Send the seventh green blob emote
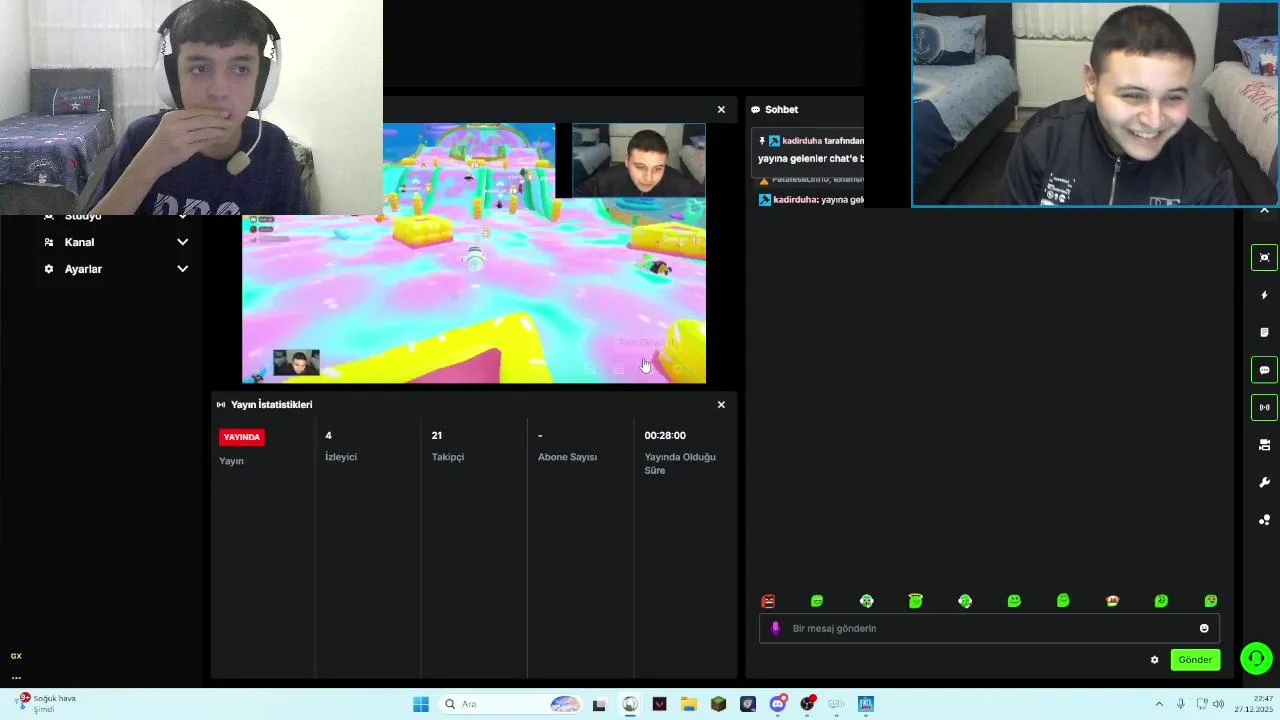Image resolution: width=1280 pixels, height=720 pixels. point(1063,601)
